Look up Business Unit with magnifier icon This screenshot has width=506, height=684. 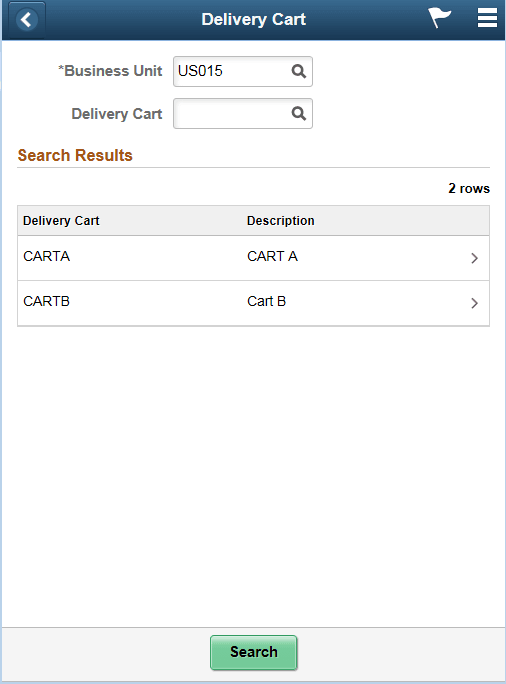pos(298,71)
